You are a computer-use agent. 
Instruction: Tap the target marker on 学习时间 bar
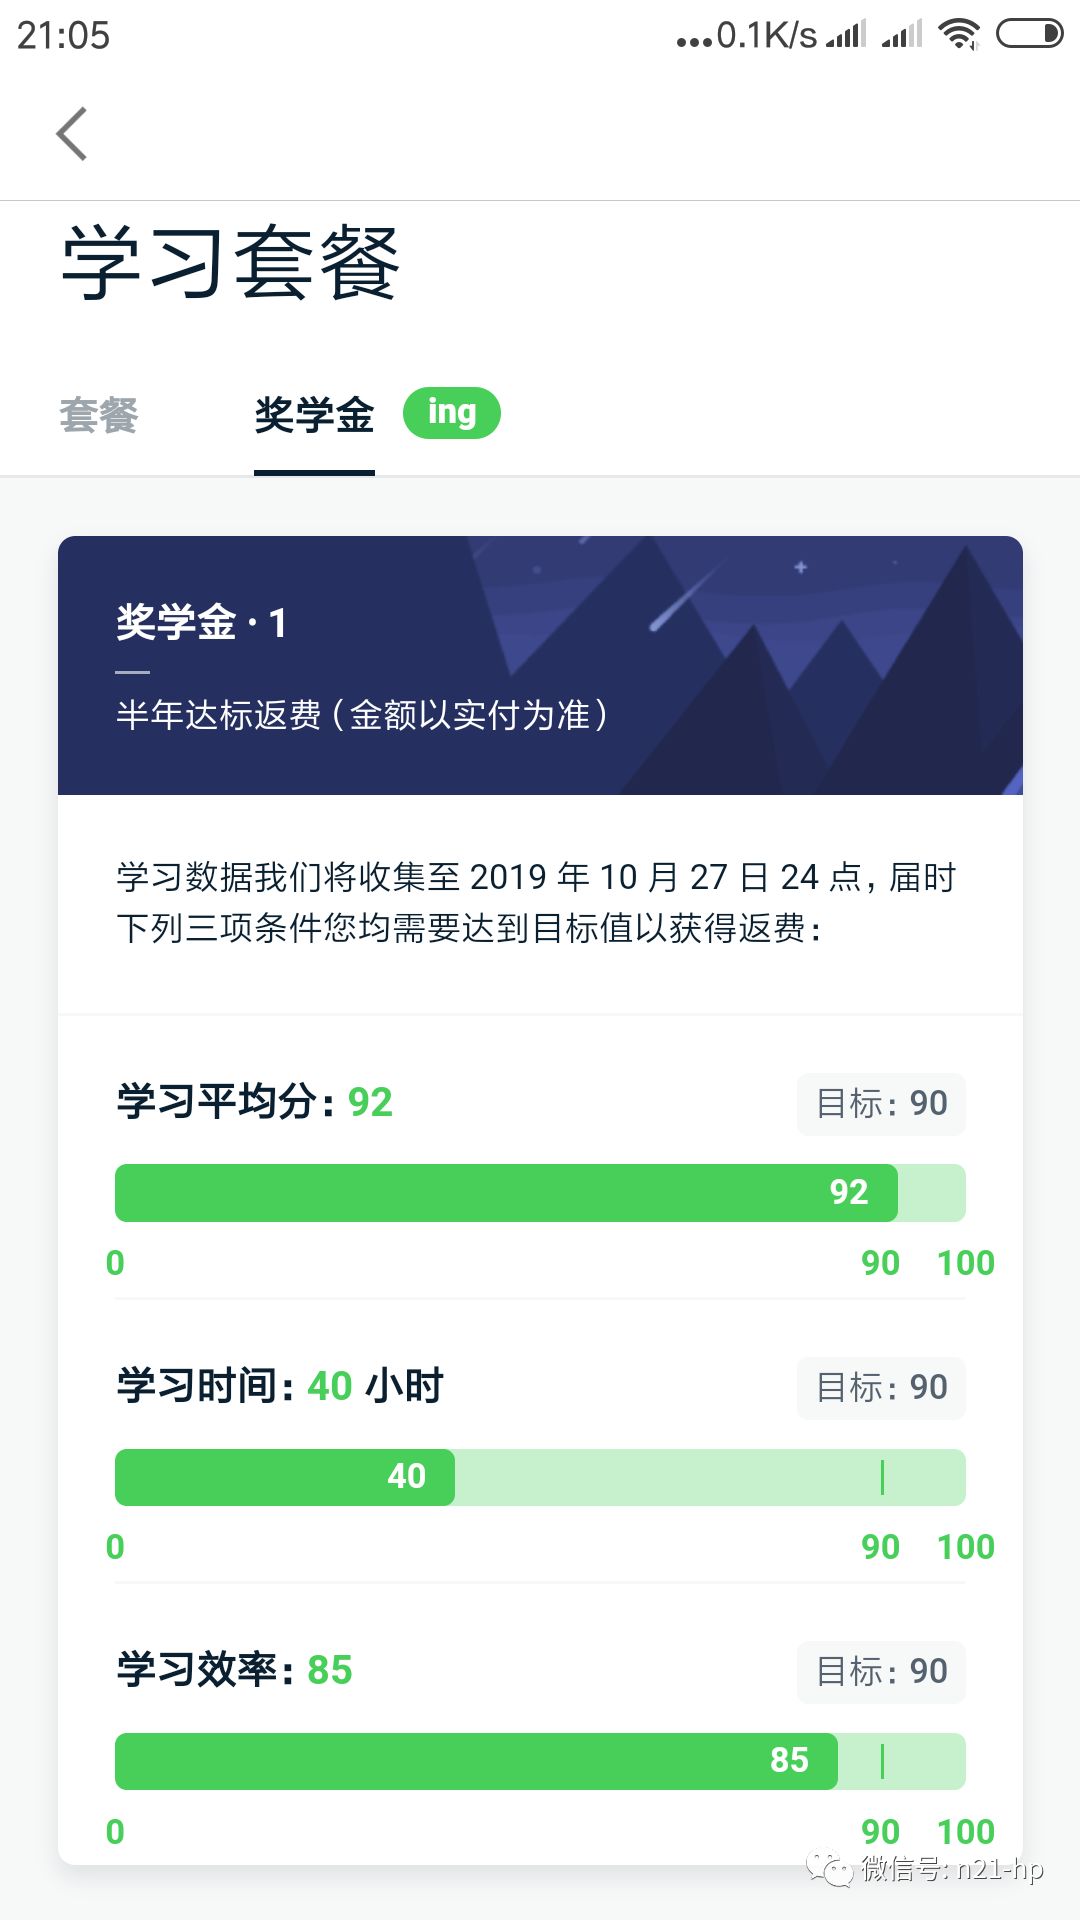[x=882, y=1477]
